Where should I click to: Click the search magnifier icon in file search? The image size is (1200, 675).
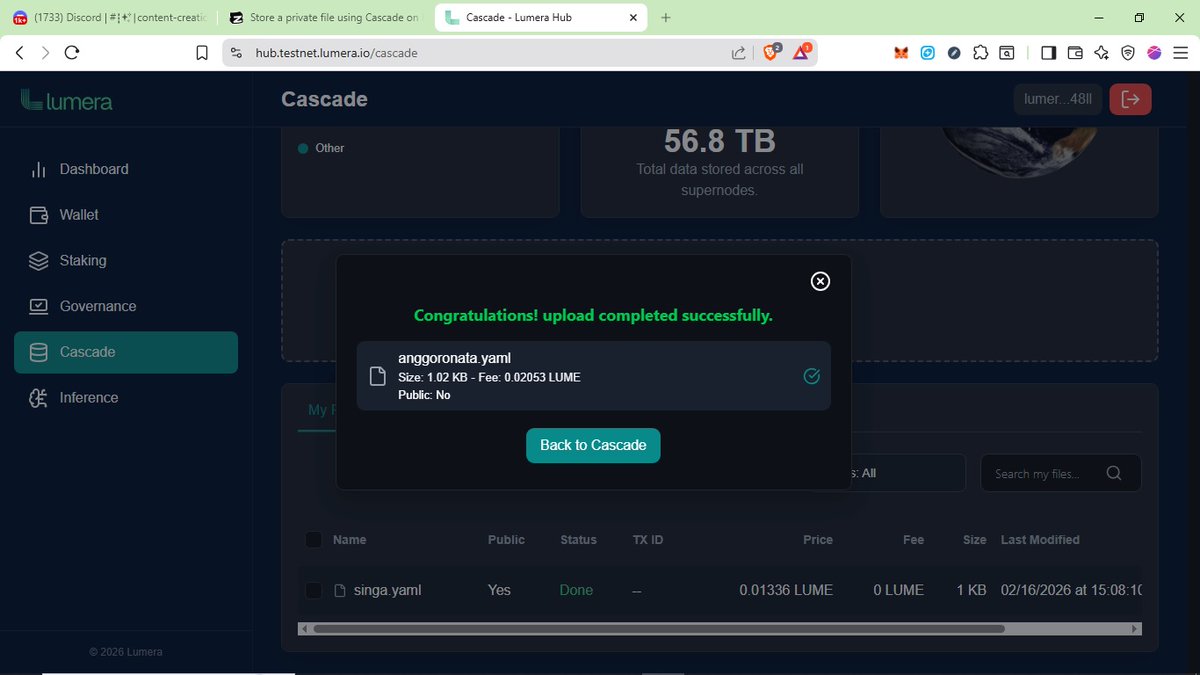click(x=1114, y=474)
